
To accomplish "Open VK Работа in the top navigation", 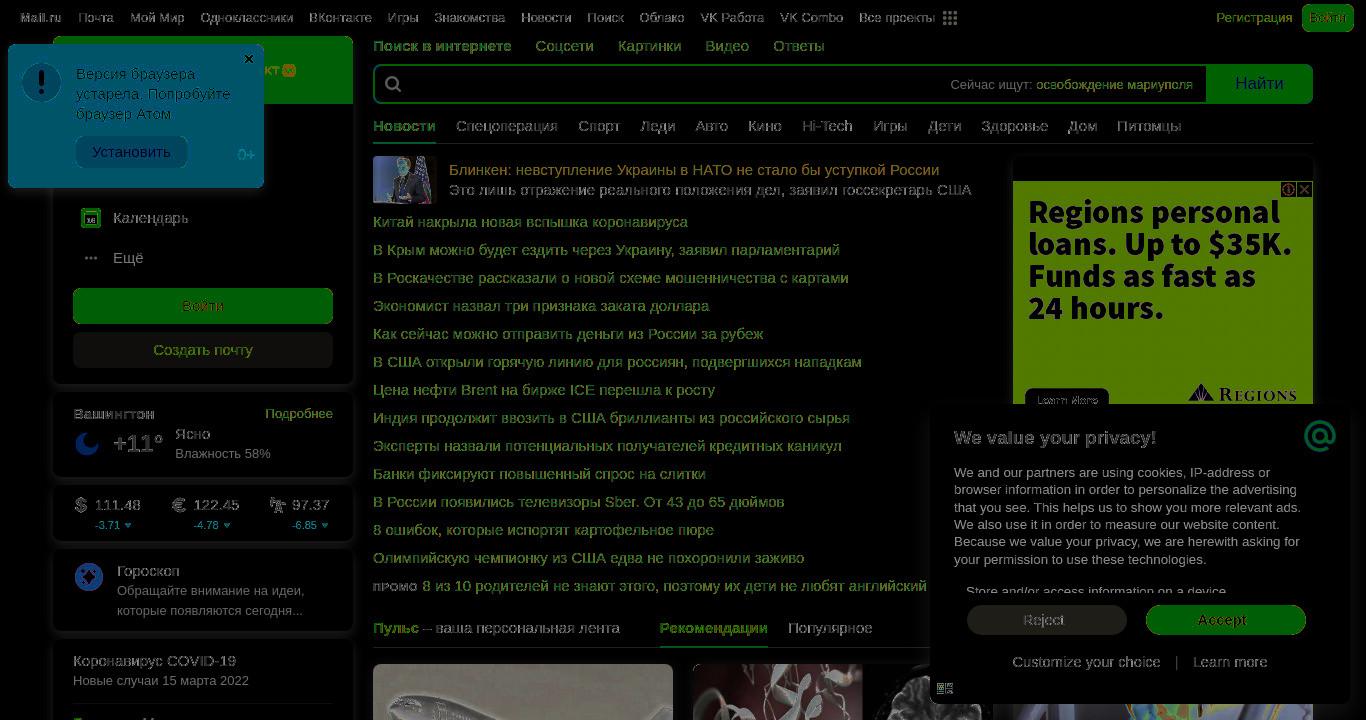I will [732, 18].
